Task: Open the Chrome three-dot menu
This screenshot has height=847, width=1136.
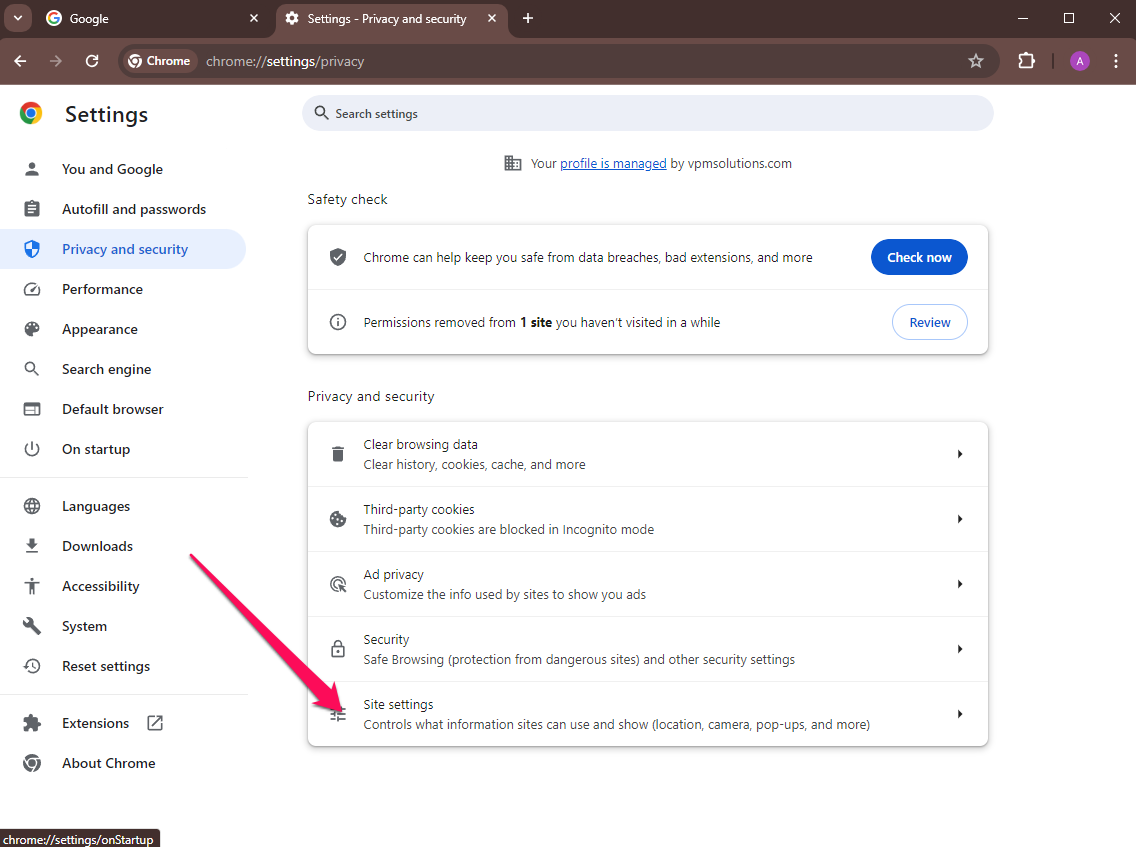Action: click(1116, 61)
